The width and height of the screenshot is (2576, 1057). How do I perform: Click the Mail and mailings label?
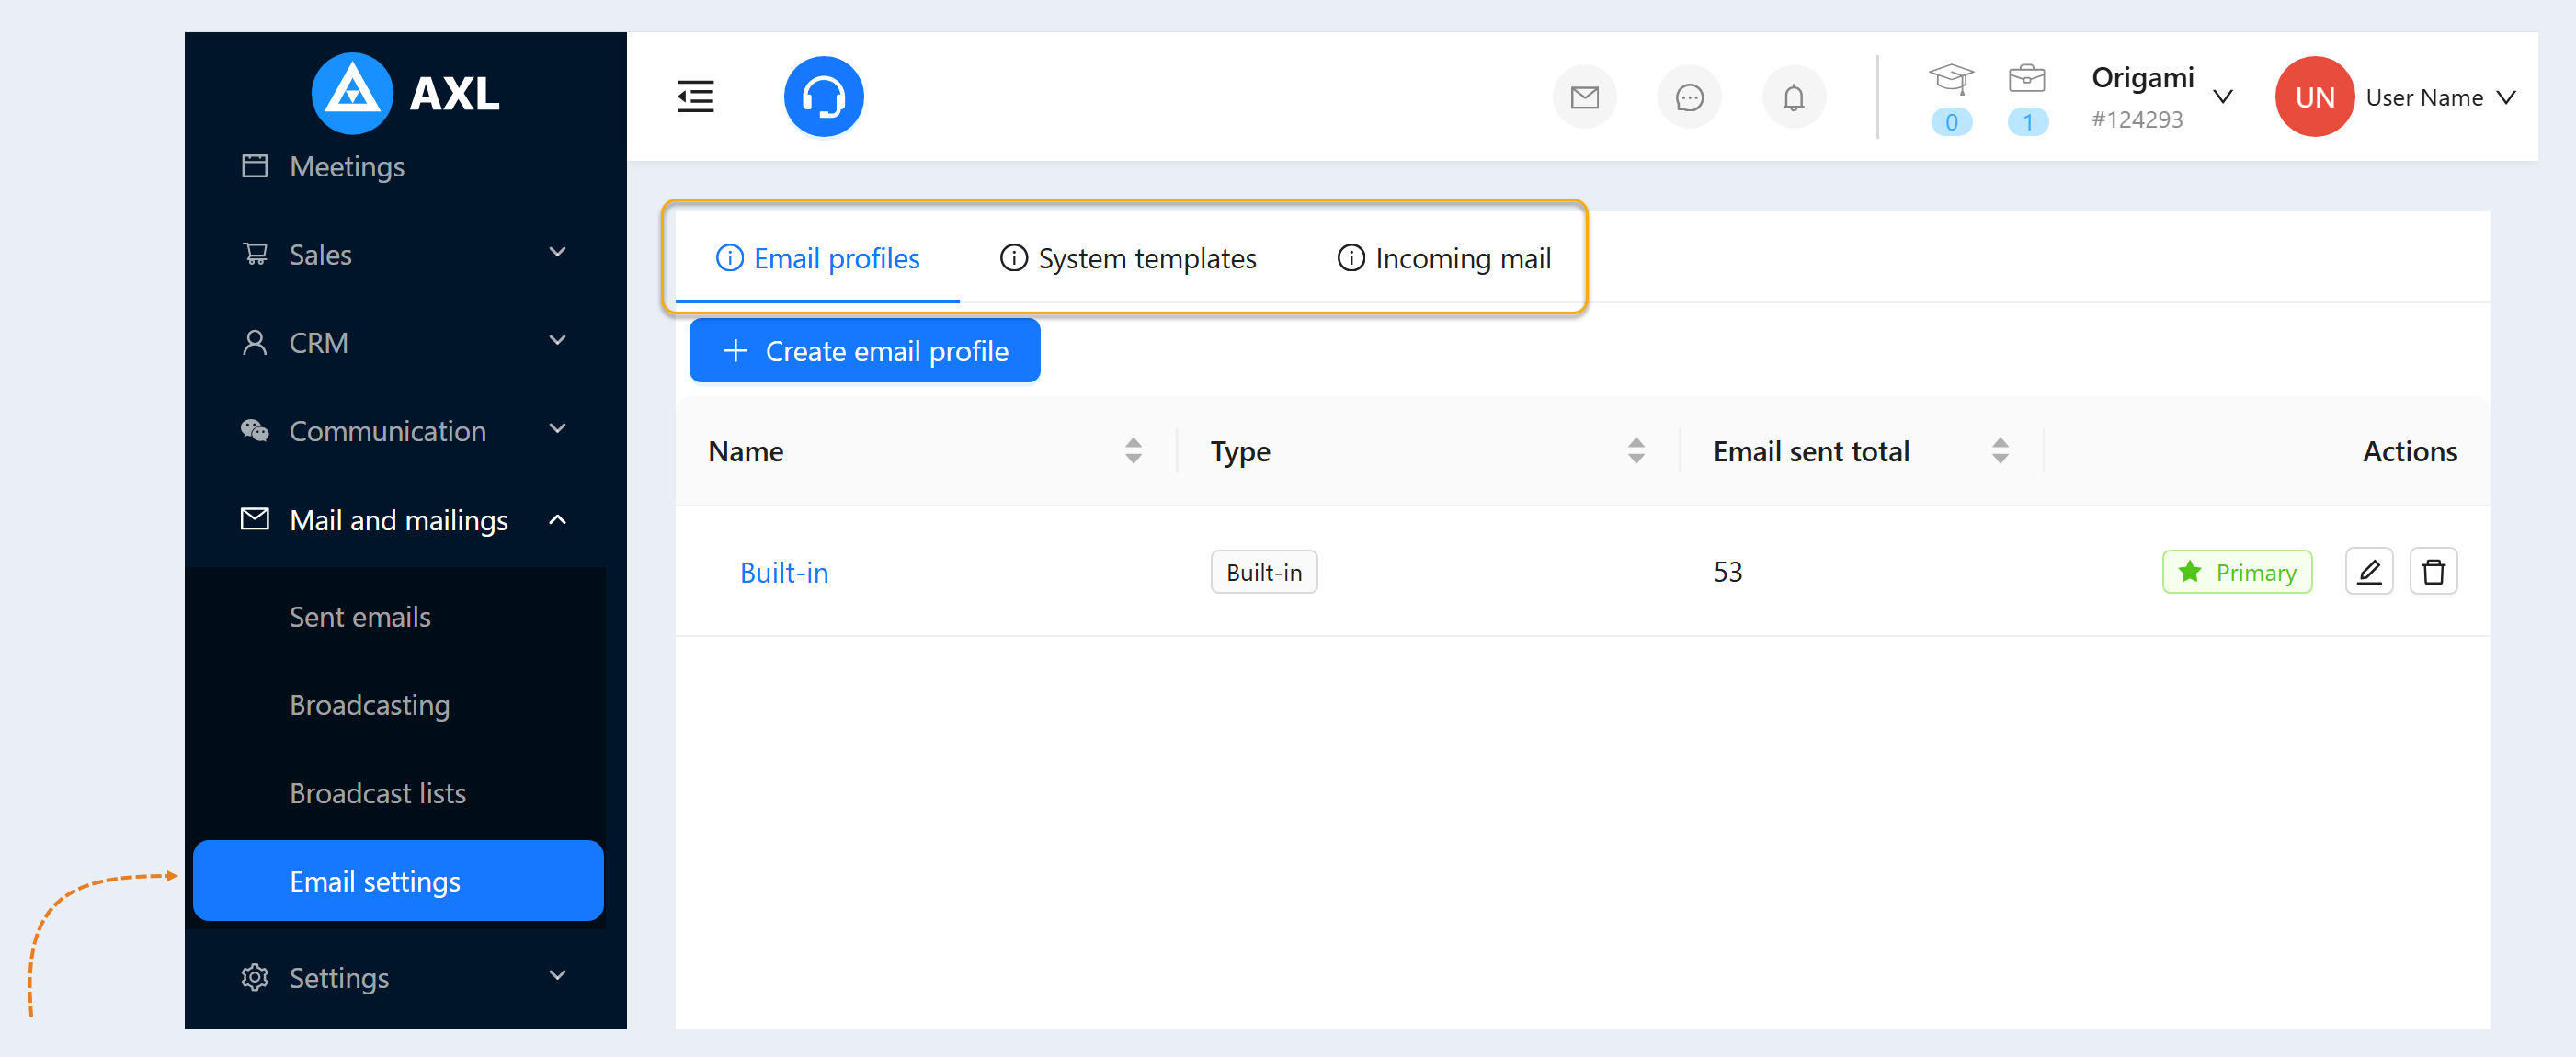[398, 520]
